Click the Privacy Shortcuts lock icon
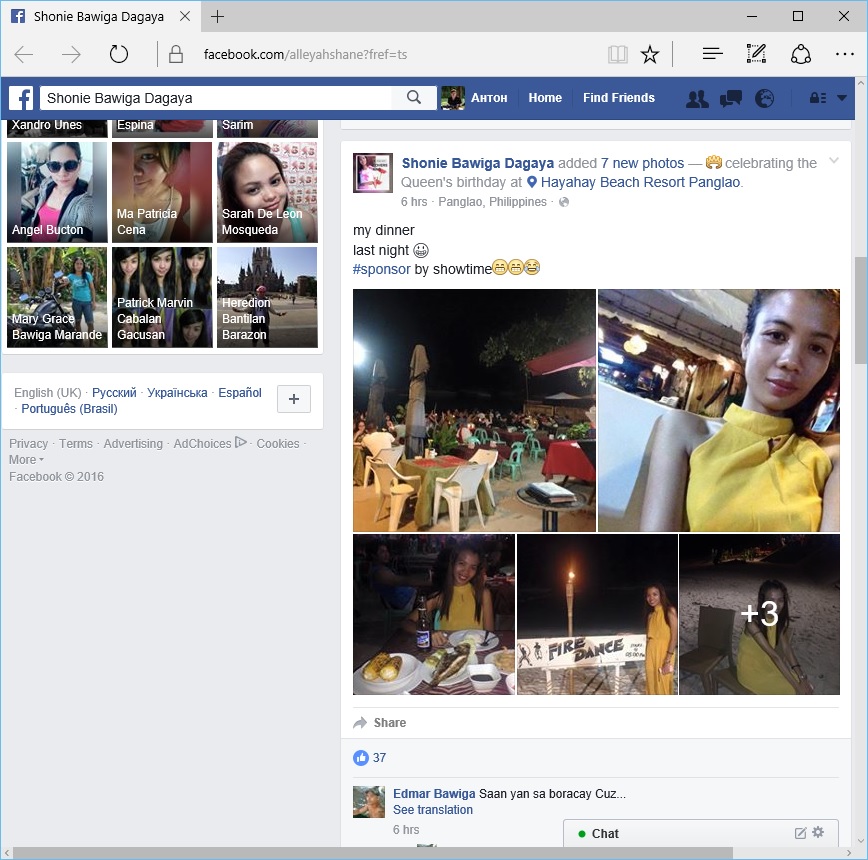 [817, 98]
